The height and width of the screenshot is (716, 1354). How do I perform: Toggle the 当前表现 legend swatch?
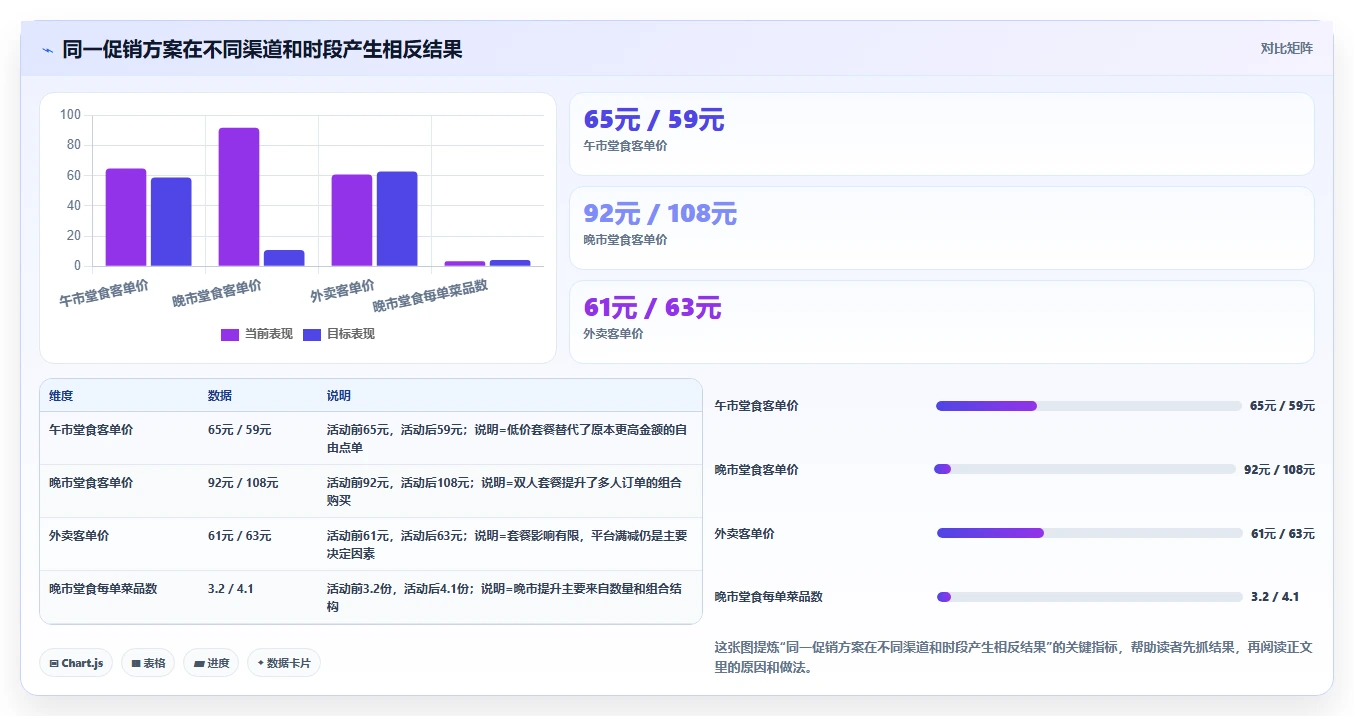pos(230,334)
